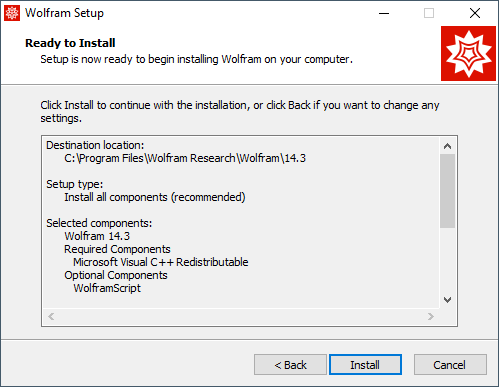Minimize the Wolfram Setup window
This screenshot has width=499, height=387.
click(x=384, y=13)
